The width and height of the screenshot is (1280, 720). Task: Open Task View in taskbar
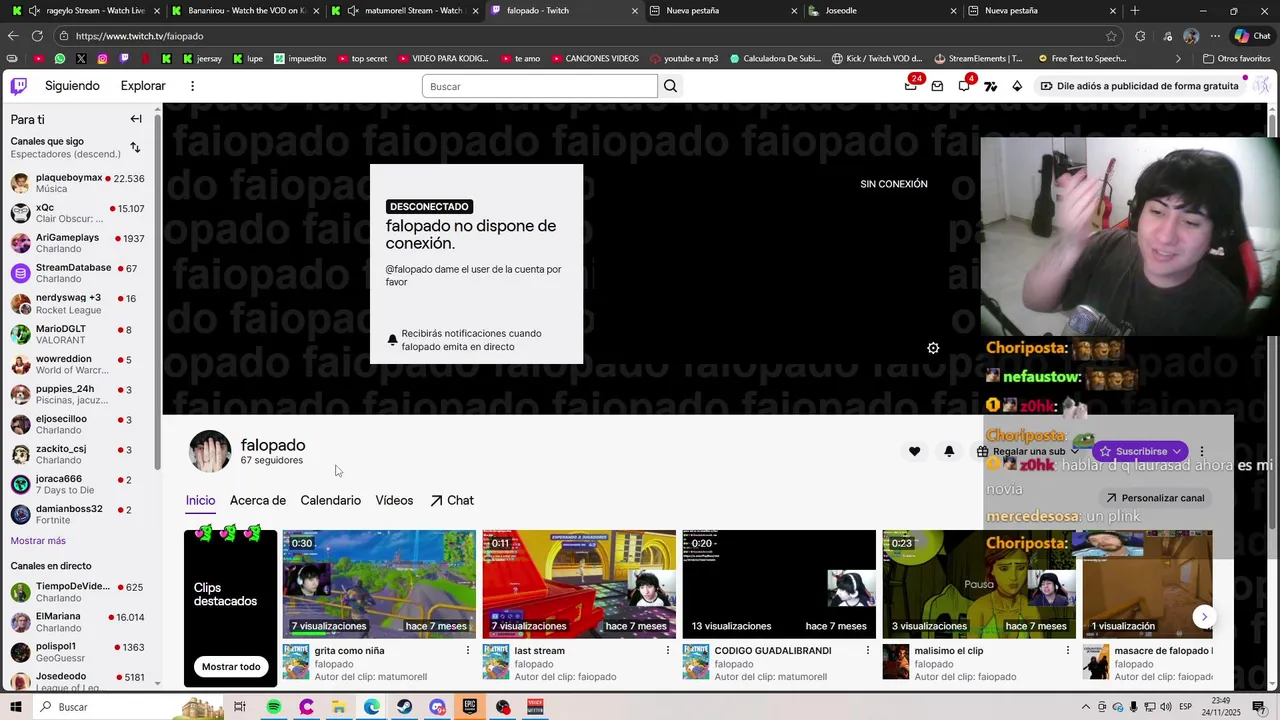point(240,707)
